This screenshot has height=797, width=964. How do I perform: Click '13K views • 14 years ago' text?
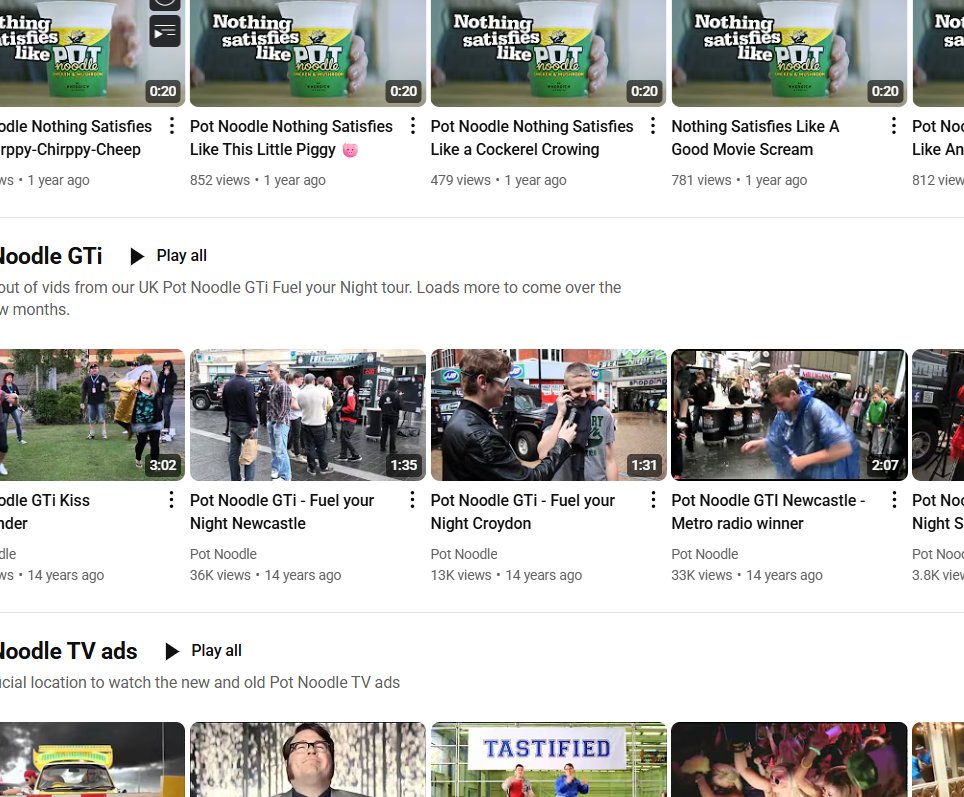pyautogui.click(x=507, y=575)
